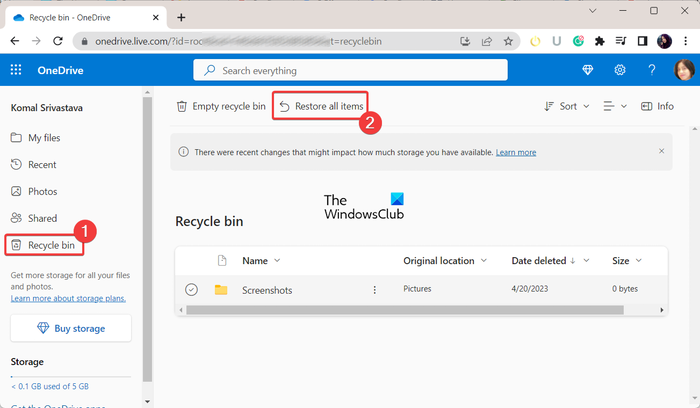The image size is (700, 408).
Task: Share this page from the address bar
Action: pyautogui.click(x=487, y=42)
